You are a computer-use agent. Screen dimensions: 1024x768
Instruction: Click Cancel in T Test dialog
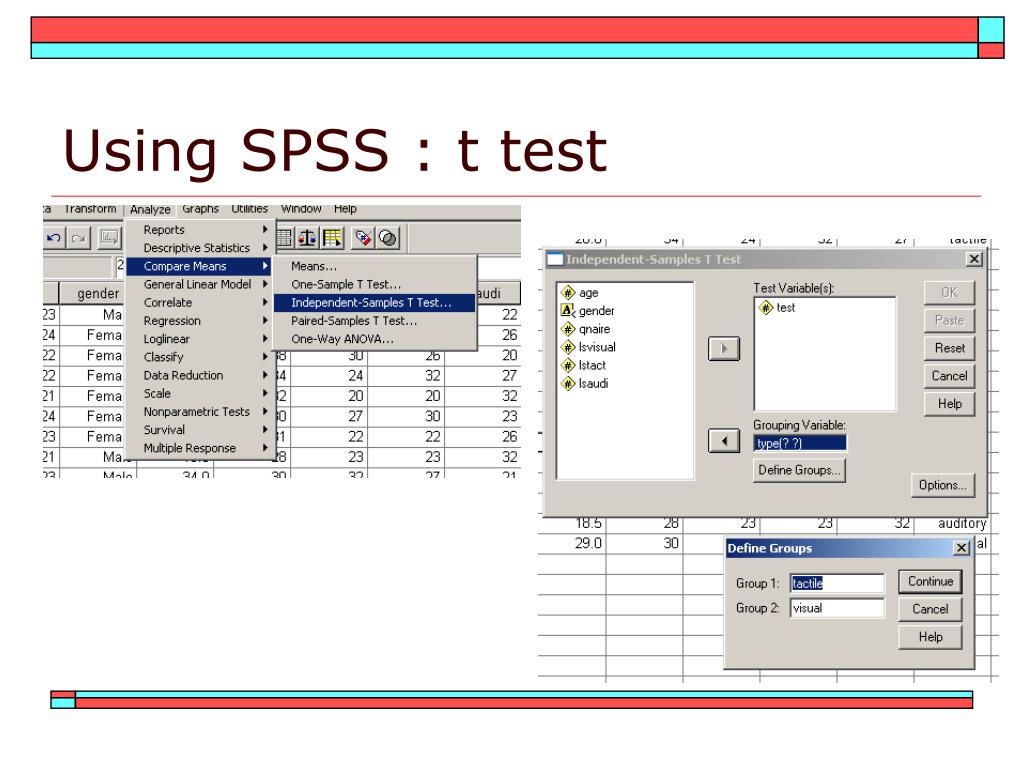coord(950,376)
